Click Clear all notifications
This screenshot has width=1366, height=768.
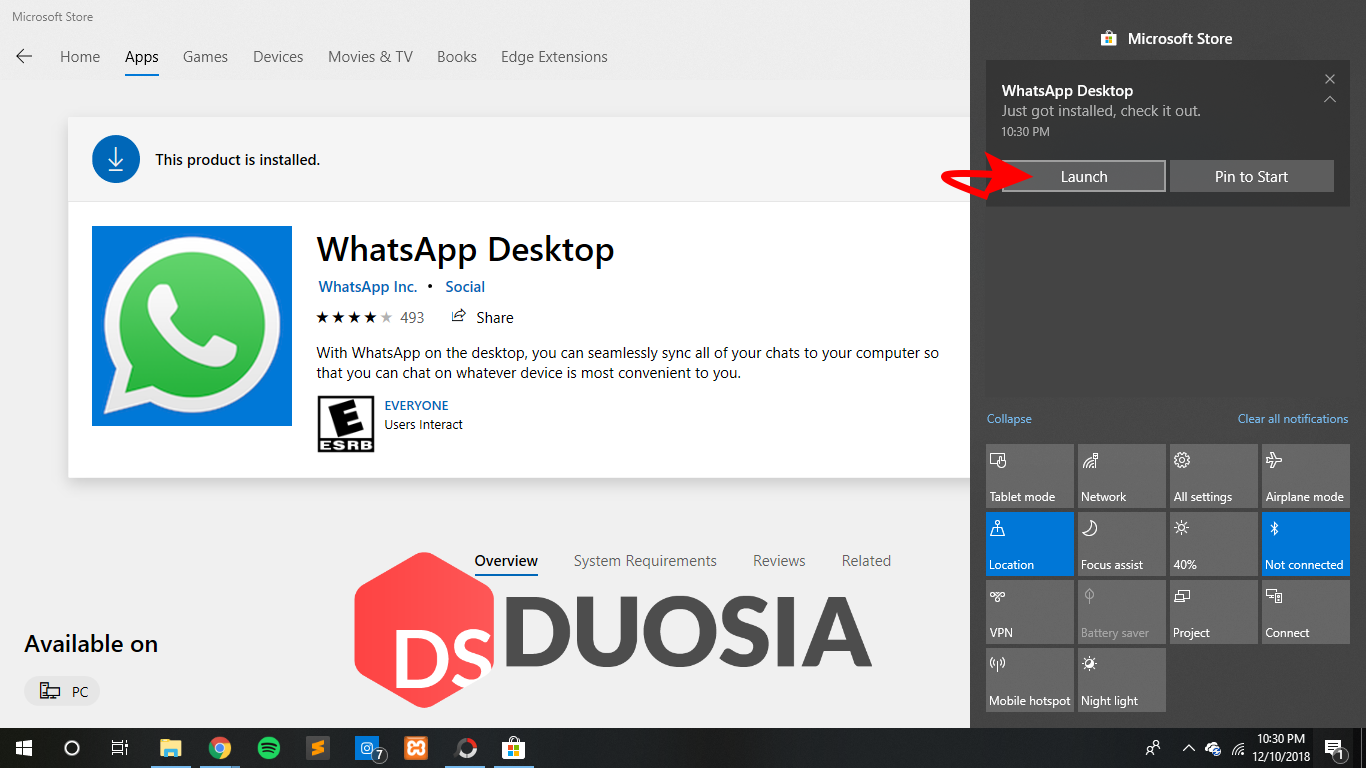coord(1293,419)
